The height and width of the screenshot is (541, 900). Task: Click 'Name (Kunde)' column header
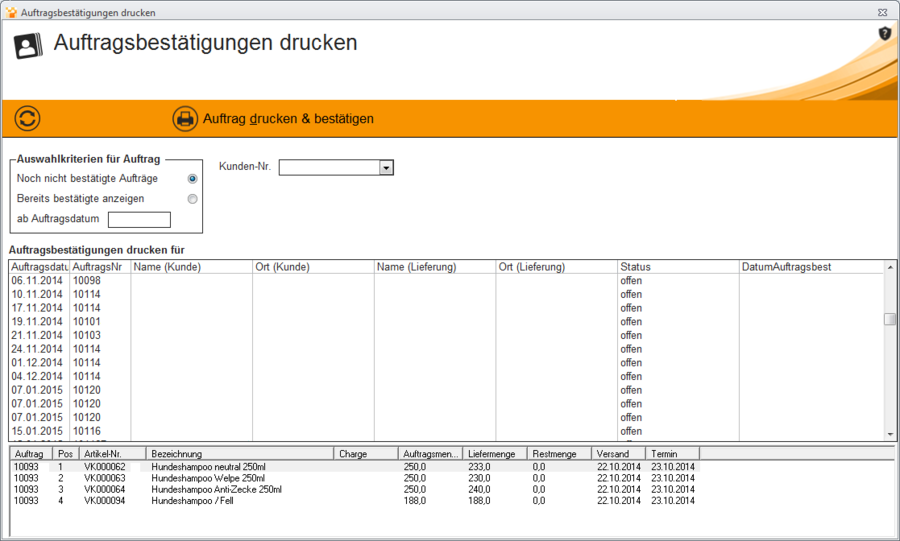[x=192, y=267]
